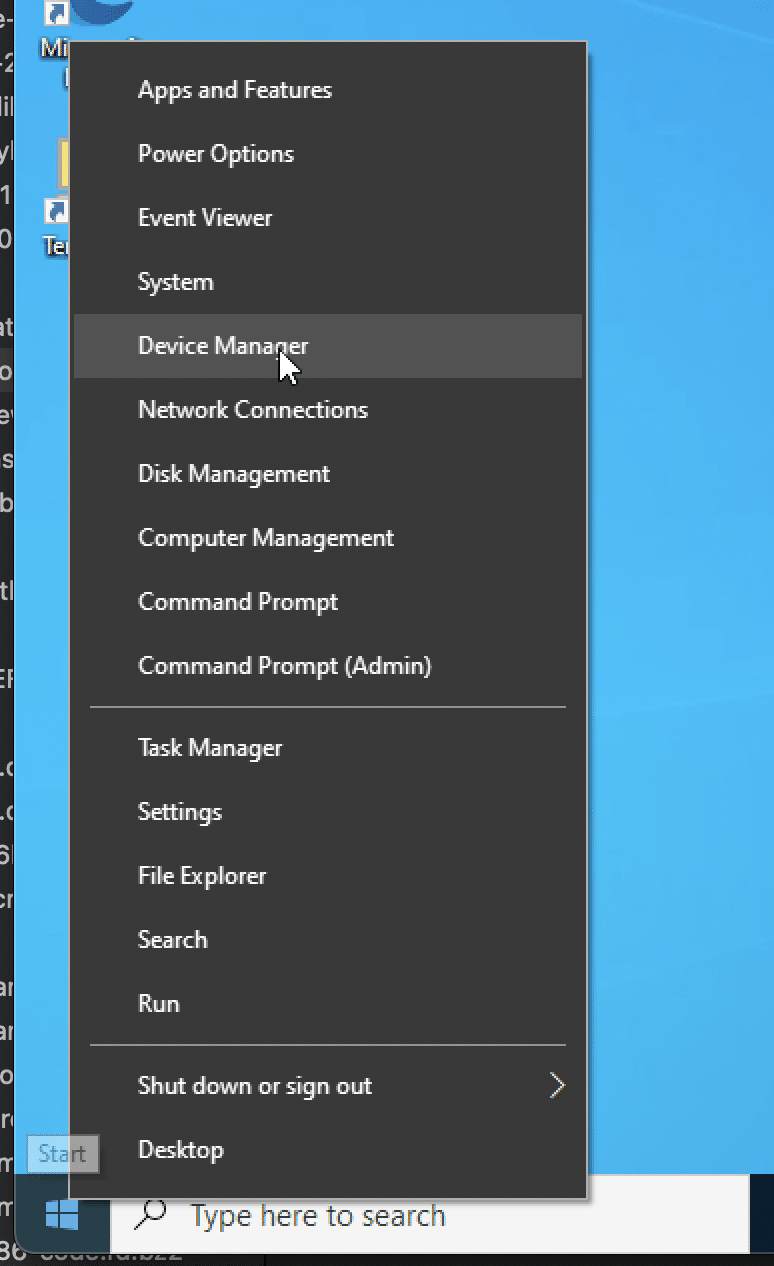This screenshot has width=774, height=1266.
Task: Select the System menu entry
Action: [328, 282]
